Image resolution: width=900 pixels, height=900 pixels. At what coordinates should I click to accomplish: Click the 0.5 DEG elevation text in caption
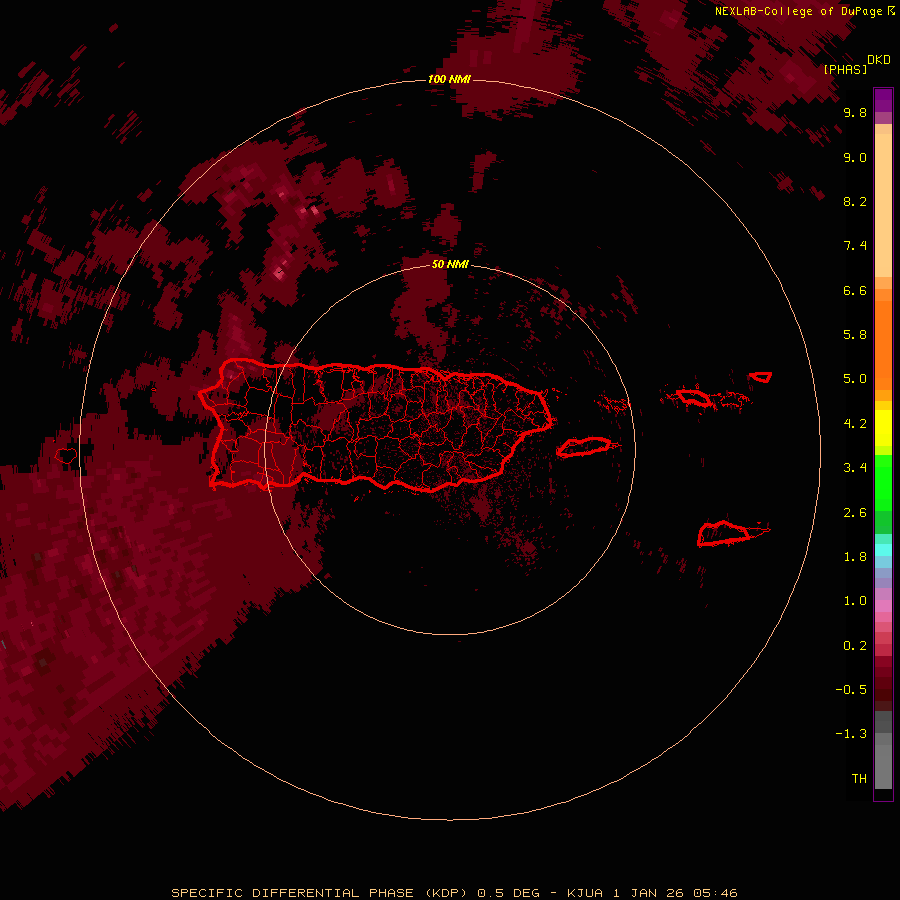pyautogui.click(x=509, y=893)
